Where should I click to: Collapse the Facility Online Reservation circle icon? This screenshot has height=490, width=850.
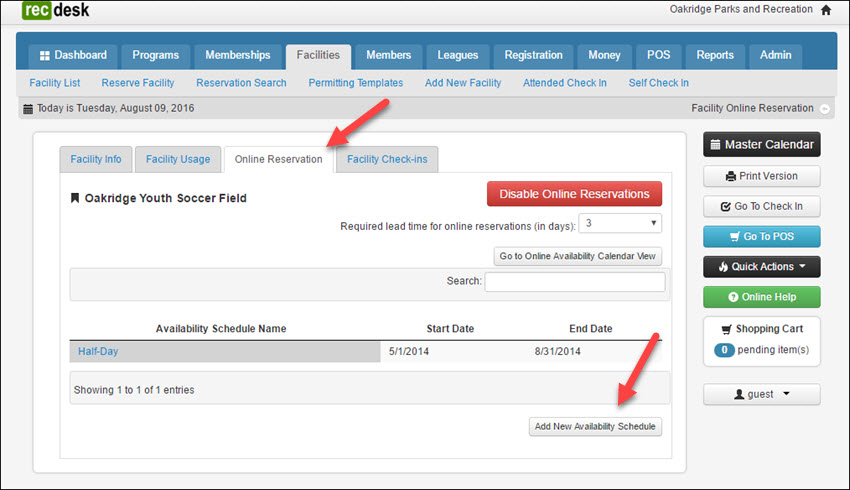coord(825,109)
